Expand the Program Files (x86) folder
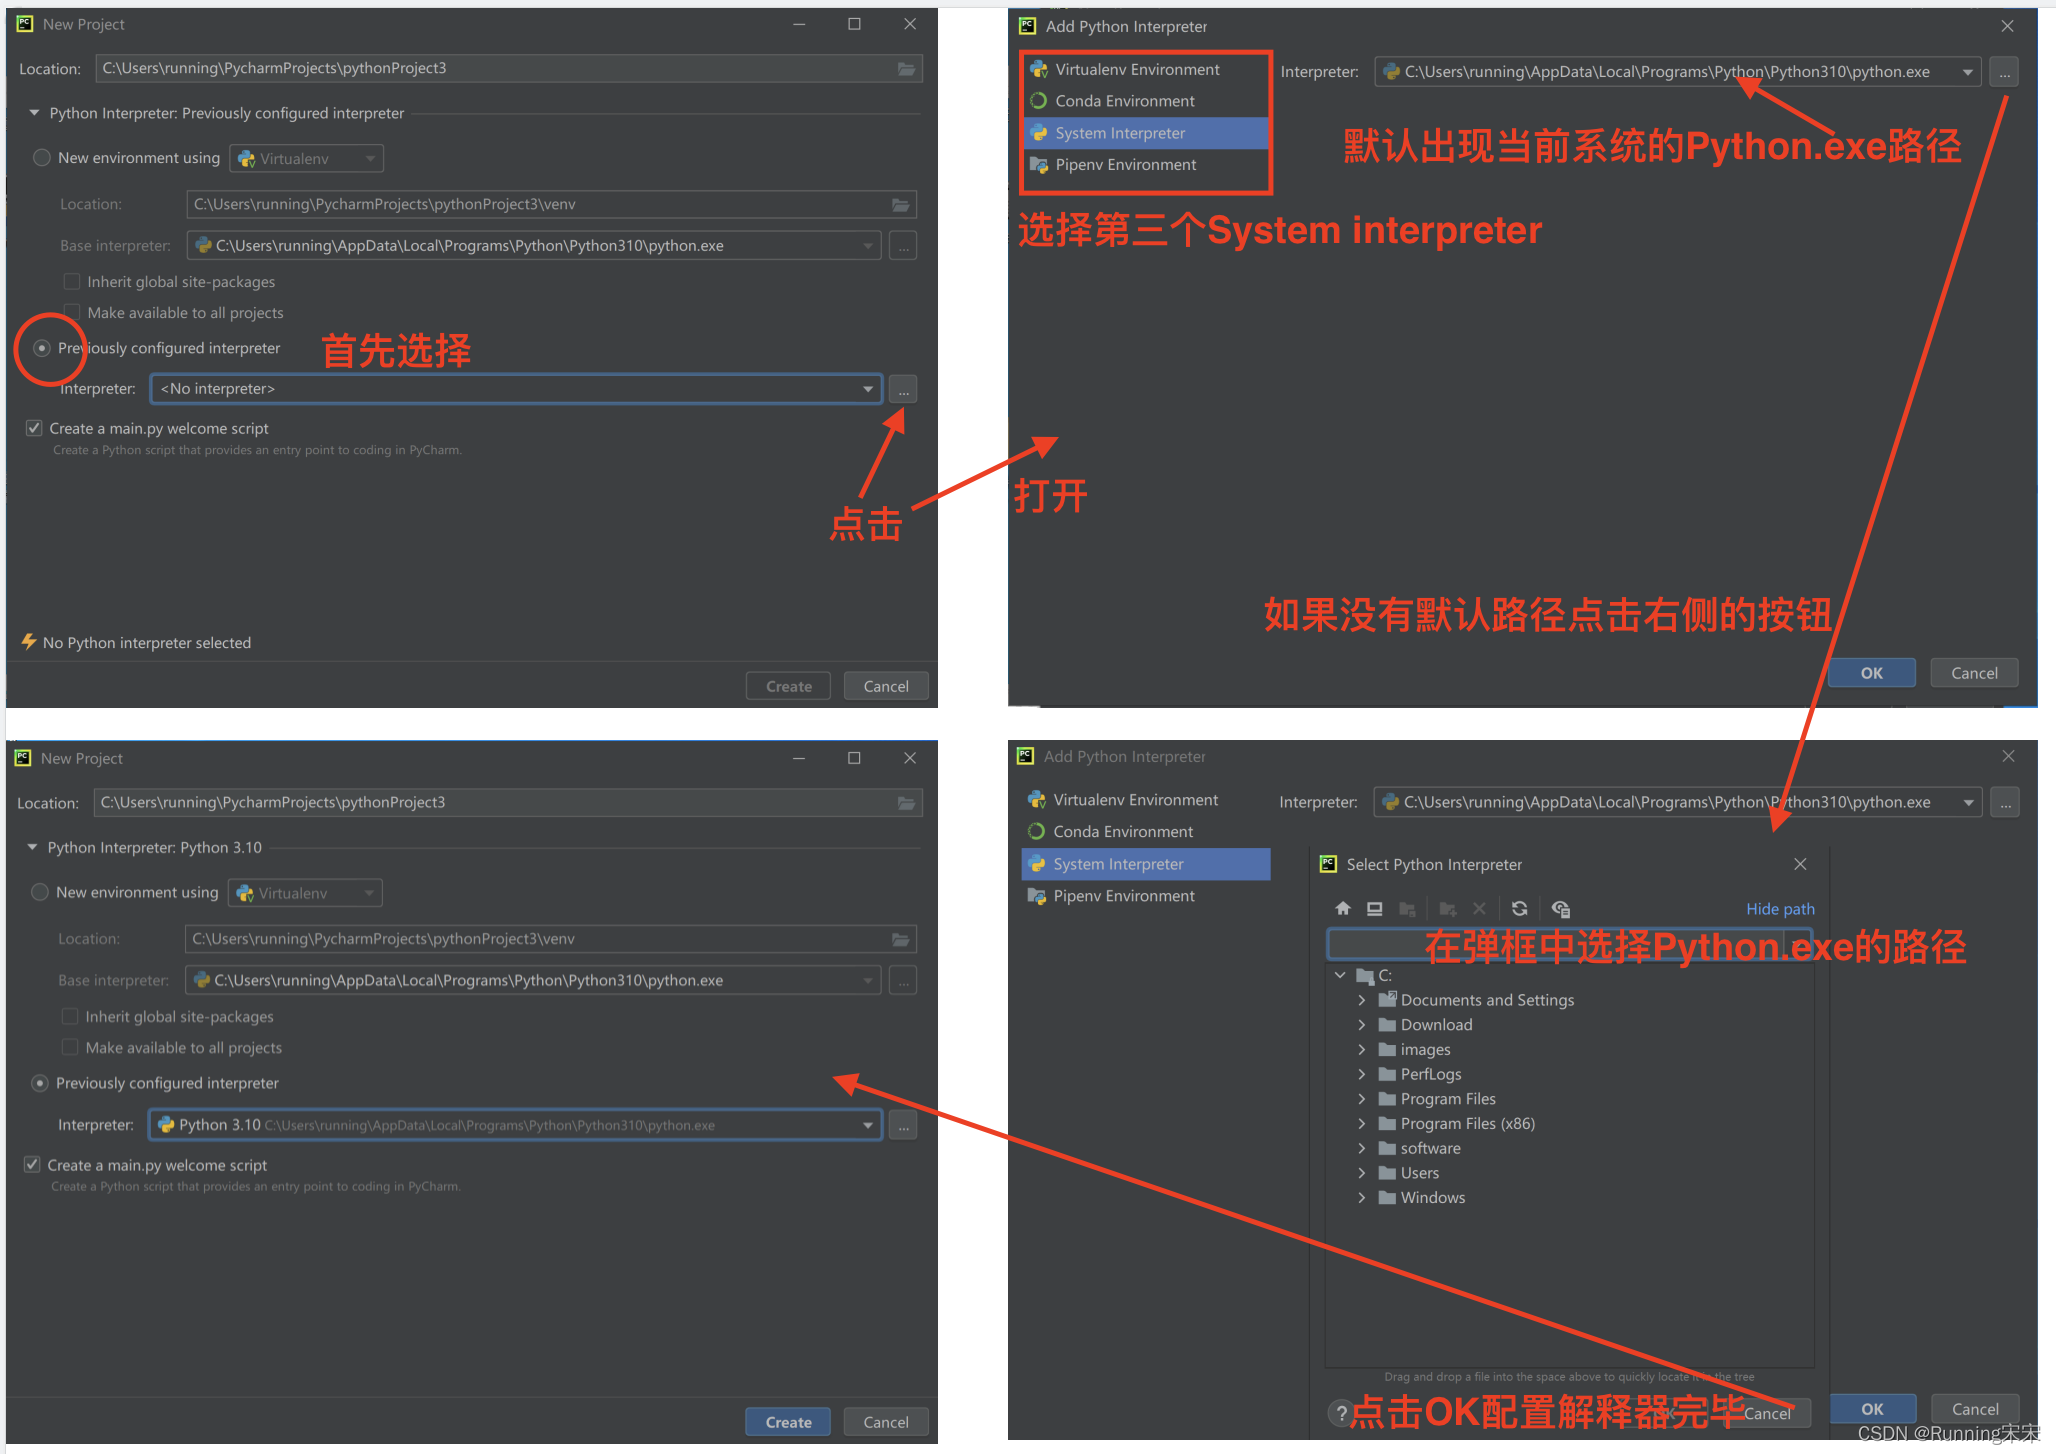The width and height of the screenshot is (2056, 1454). (1361, 1124)
